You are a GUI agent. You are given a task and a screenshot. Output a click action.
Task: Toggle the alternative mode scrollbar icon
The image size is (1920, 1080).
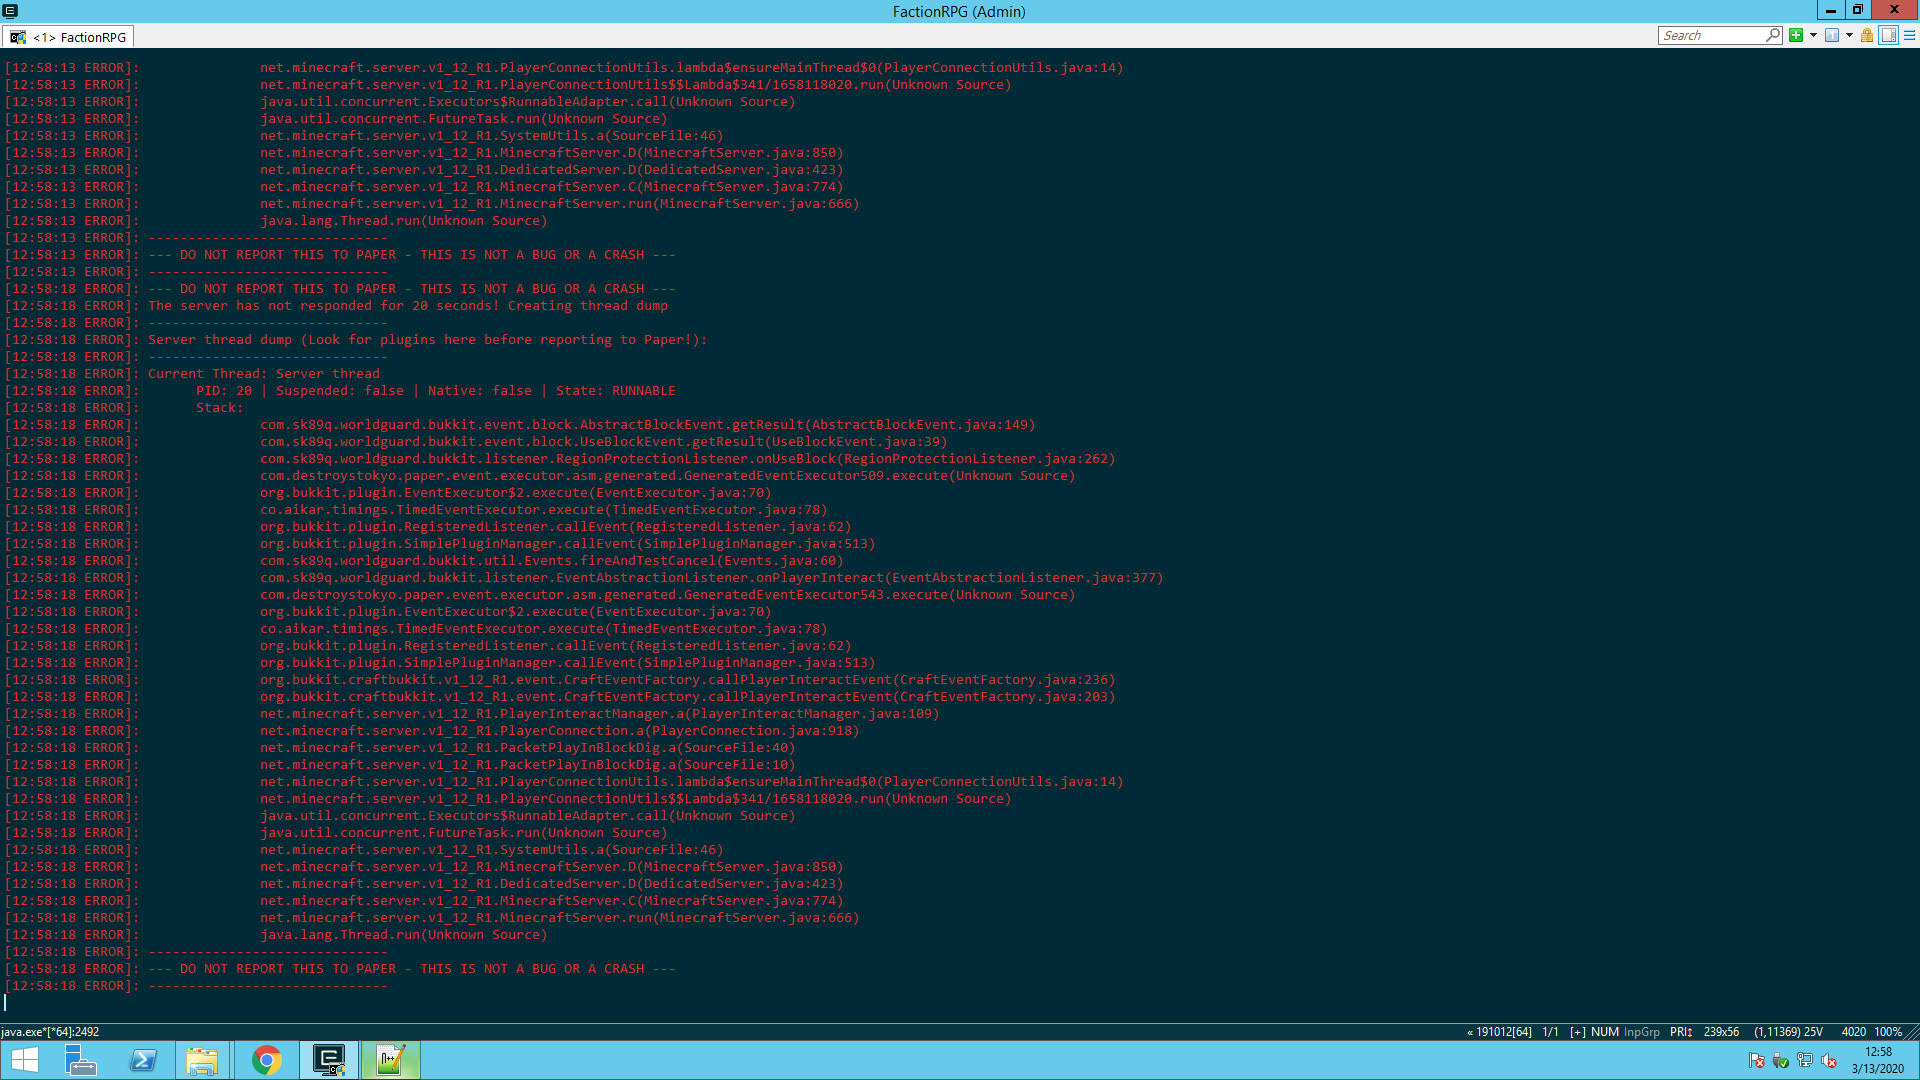click(1888, 35)
